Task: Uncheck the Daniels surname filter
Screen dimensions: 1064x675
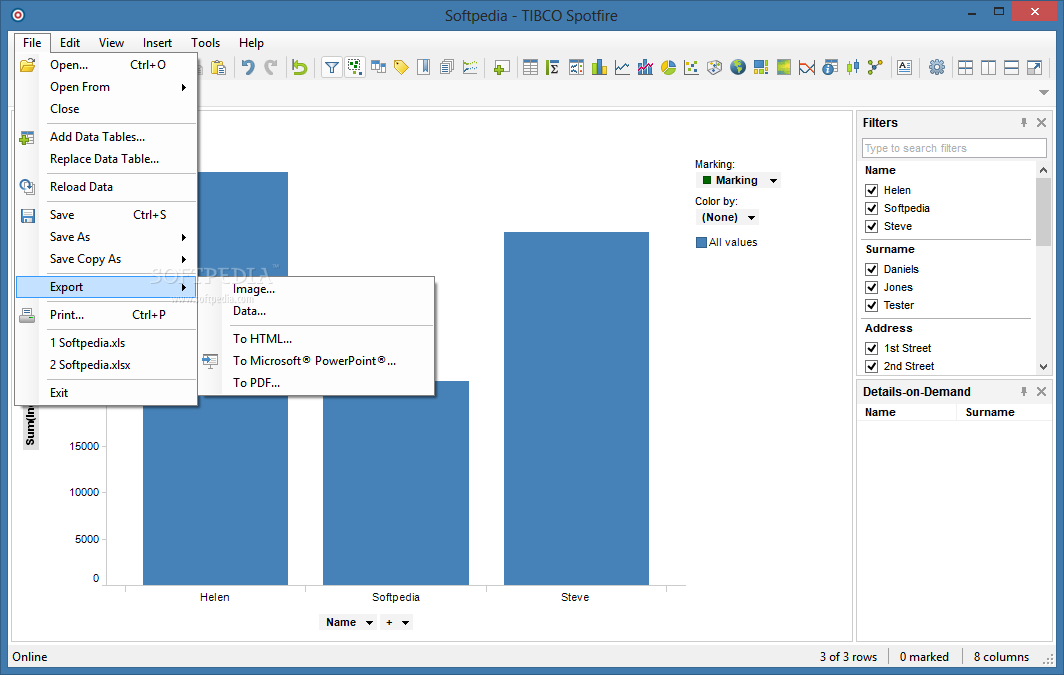Action: pos(872,269)
